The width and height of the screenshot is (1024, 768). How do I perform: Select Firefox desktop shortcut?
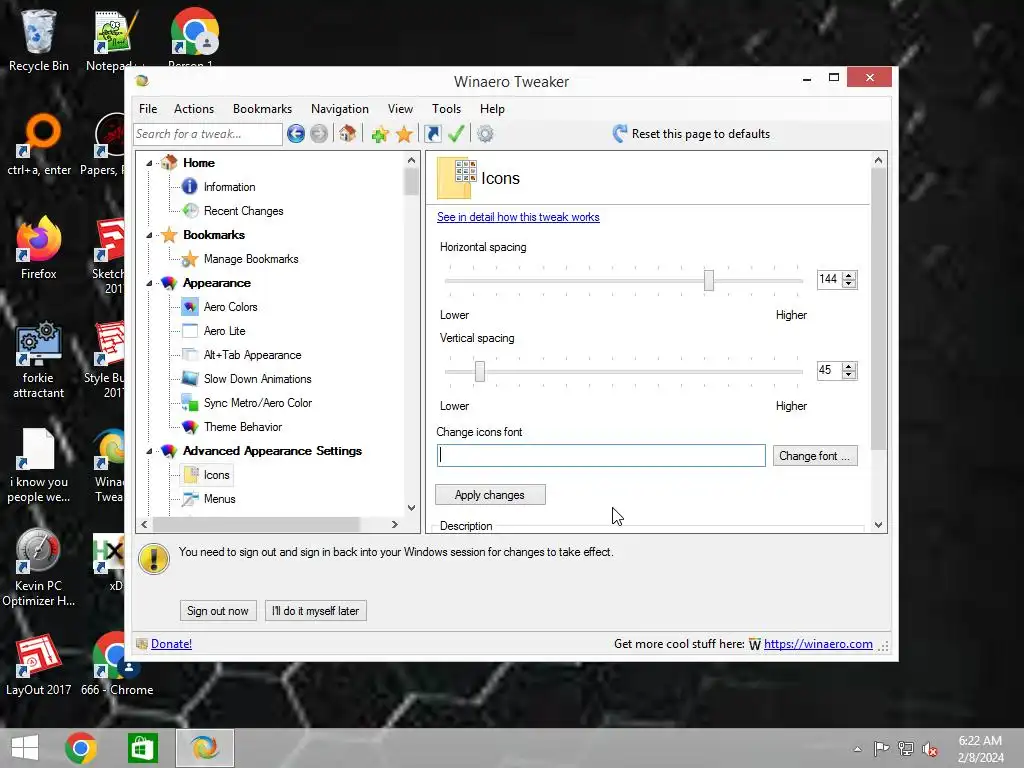pyautogui.click(x=39, y=248)
